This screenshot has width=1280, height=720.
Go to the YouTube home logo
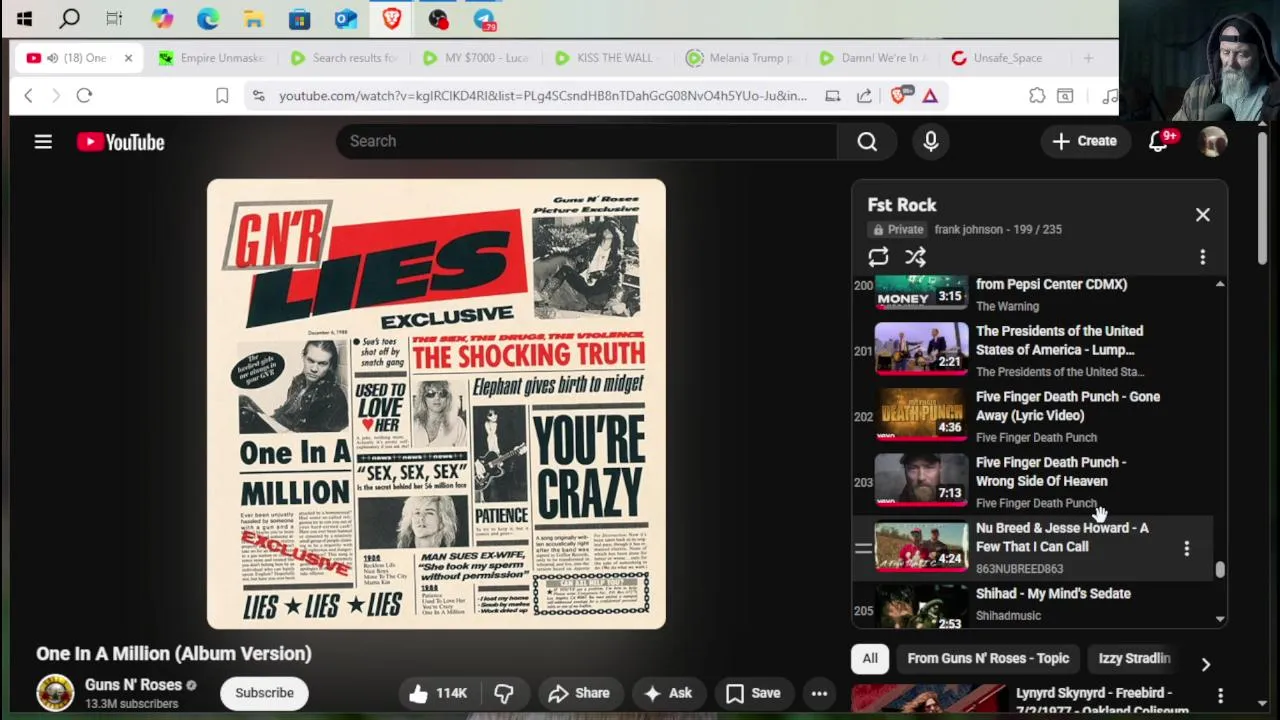click(x=120, y=142)
